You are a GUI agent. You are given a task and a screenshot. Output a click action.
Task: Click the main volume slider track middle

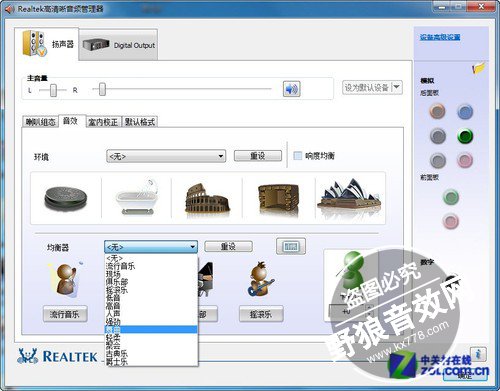pyautogui.click(x=182, y=89)
